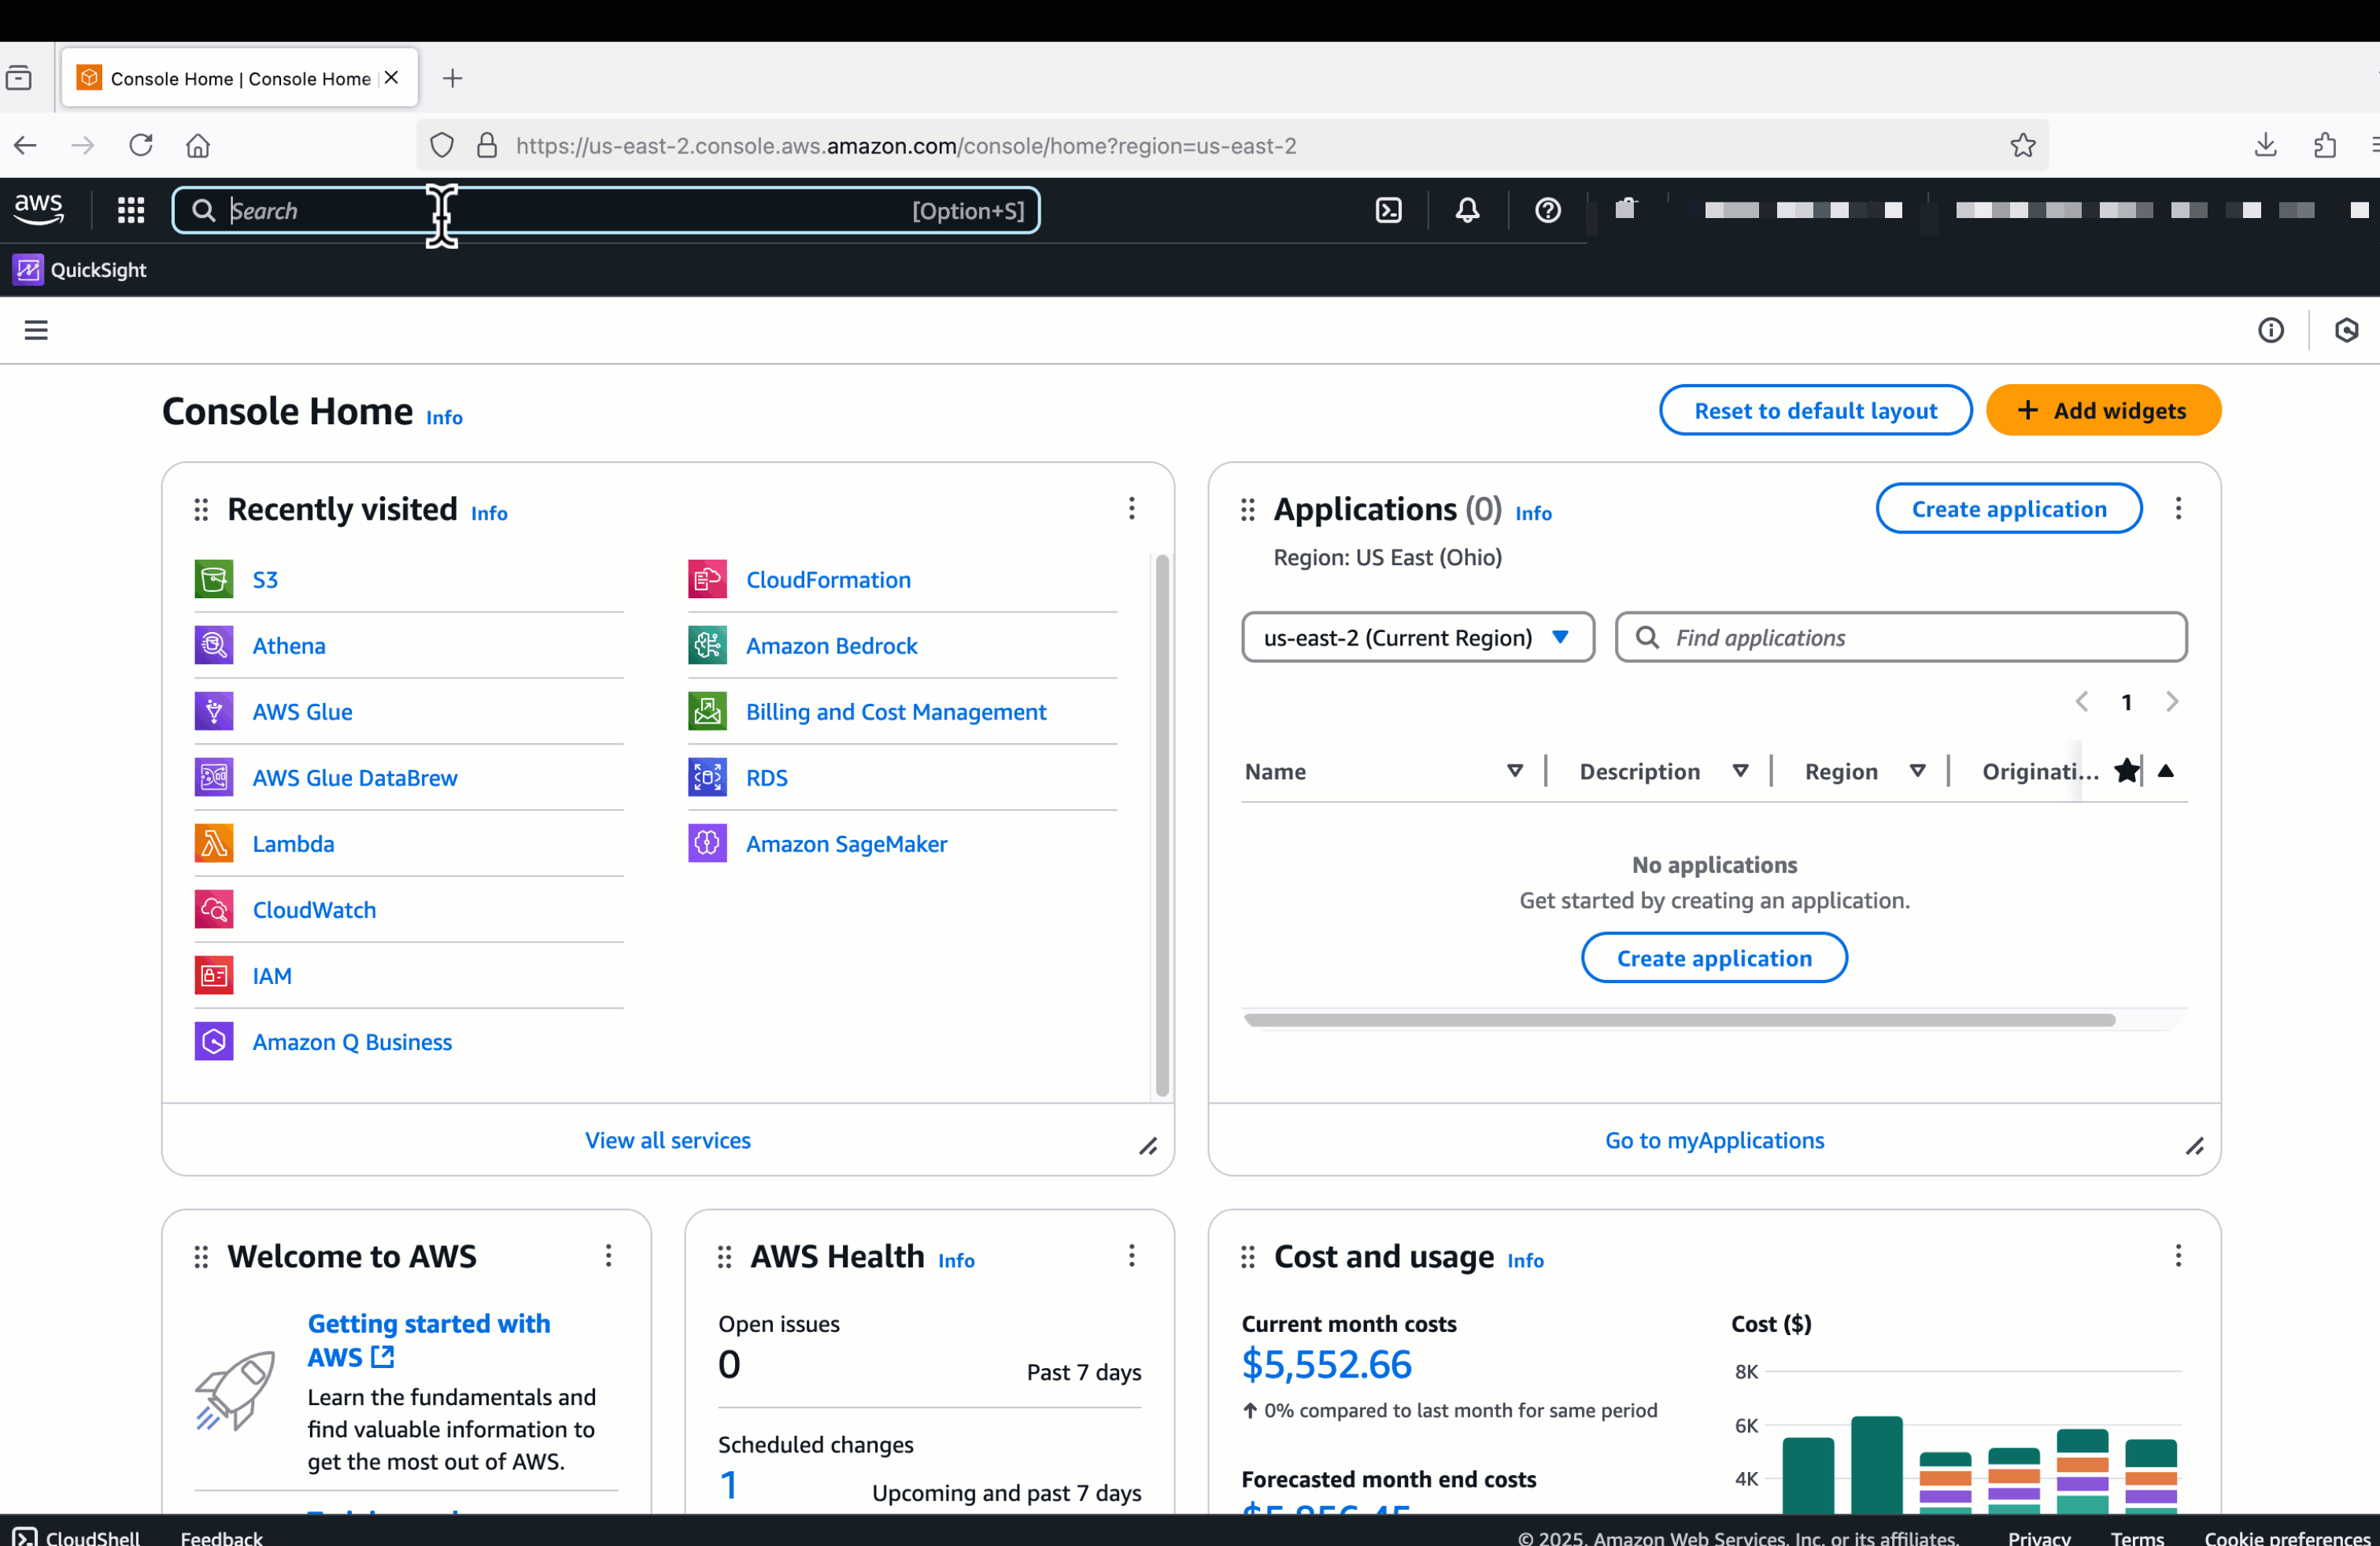
Task: Click the Find applications search field
Action: tap(1900, 637)
